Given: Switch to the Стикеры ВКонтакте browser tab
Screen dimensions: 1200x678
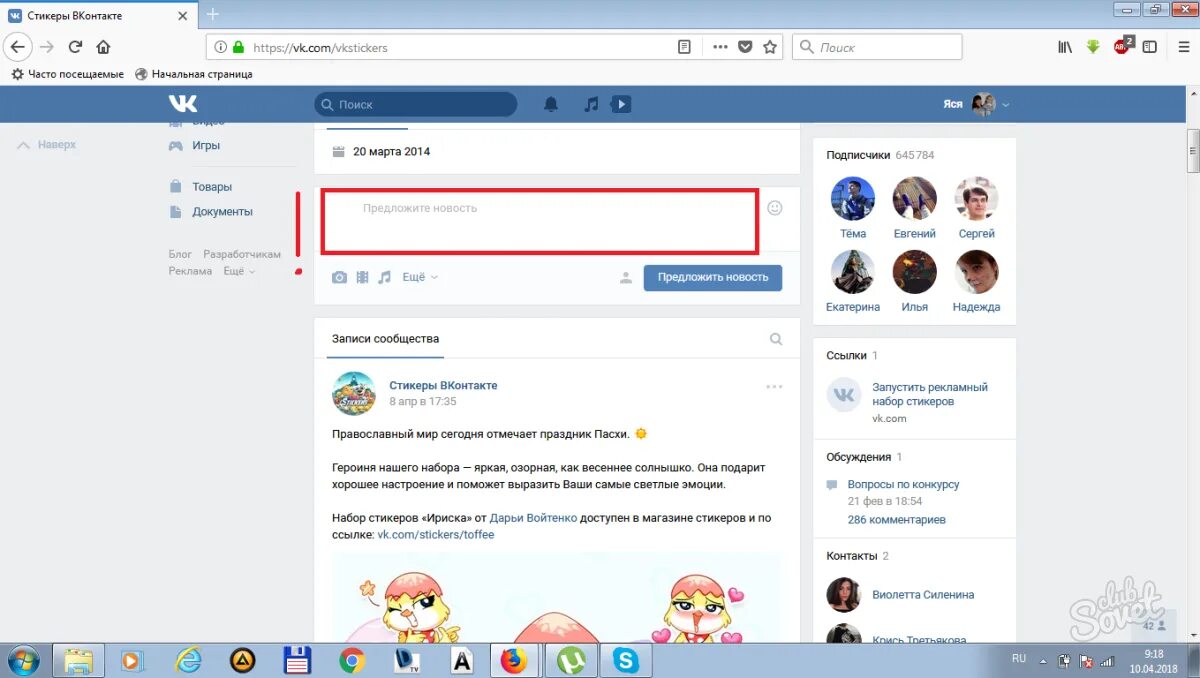Looking at the screenshot, I should click(x=100, y=15).
